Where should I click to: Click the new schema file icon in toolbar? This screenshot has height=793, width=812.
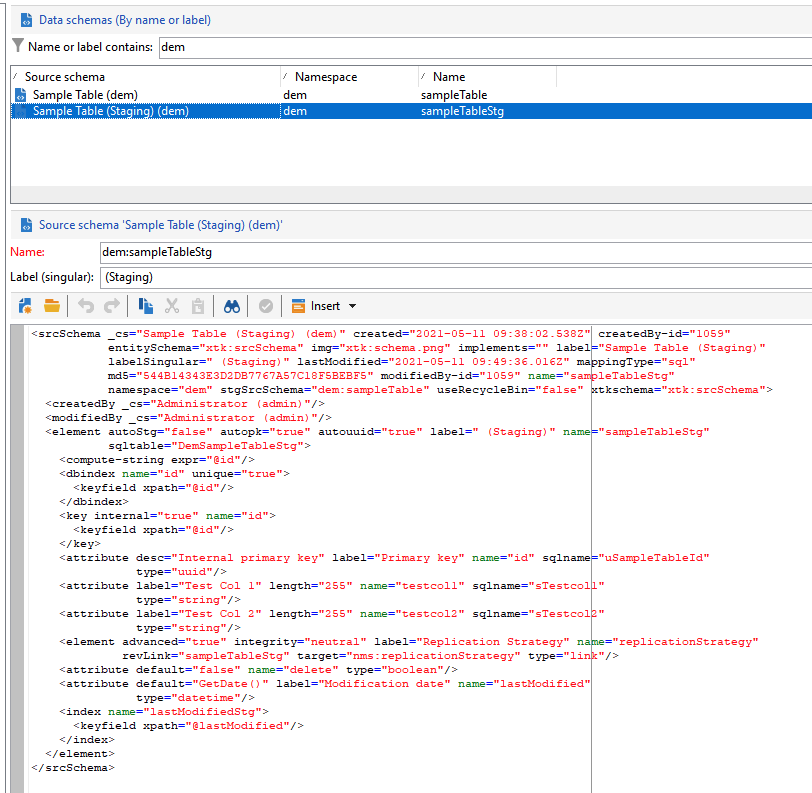[x=25, y=306]
